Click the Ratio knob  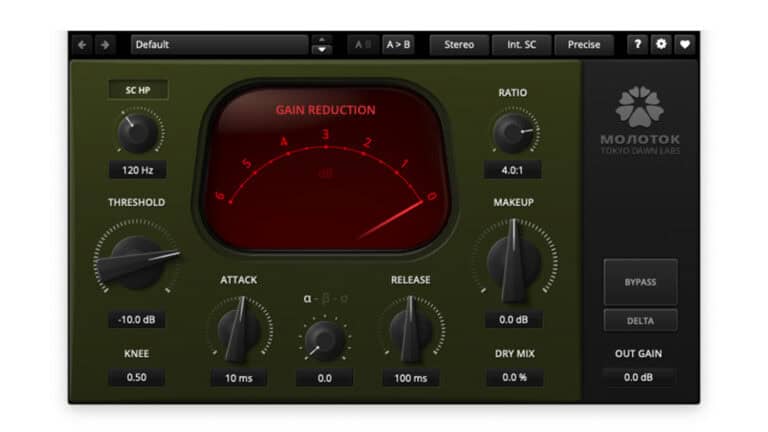click(x=513, y=133)
